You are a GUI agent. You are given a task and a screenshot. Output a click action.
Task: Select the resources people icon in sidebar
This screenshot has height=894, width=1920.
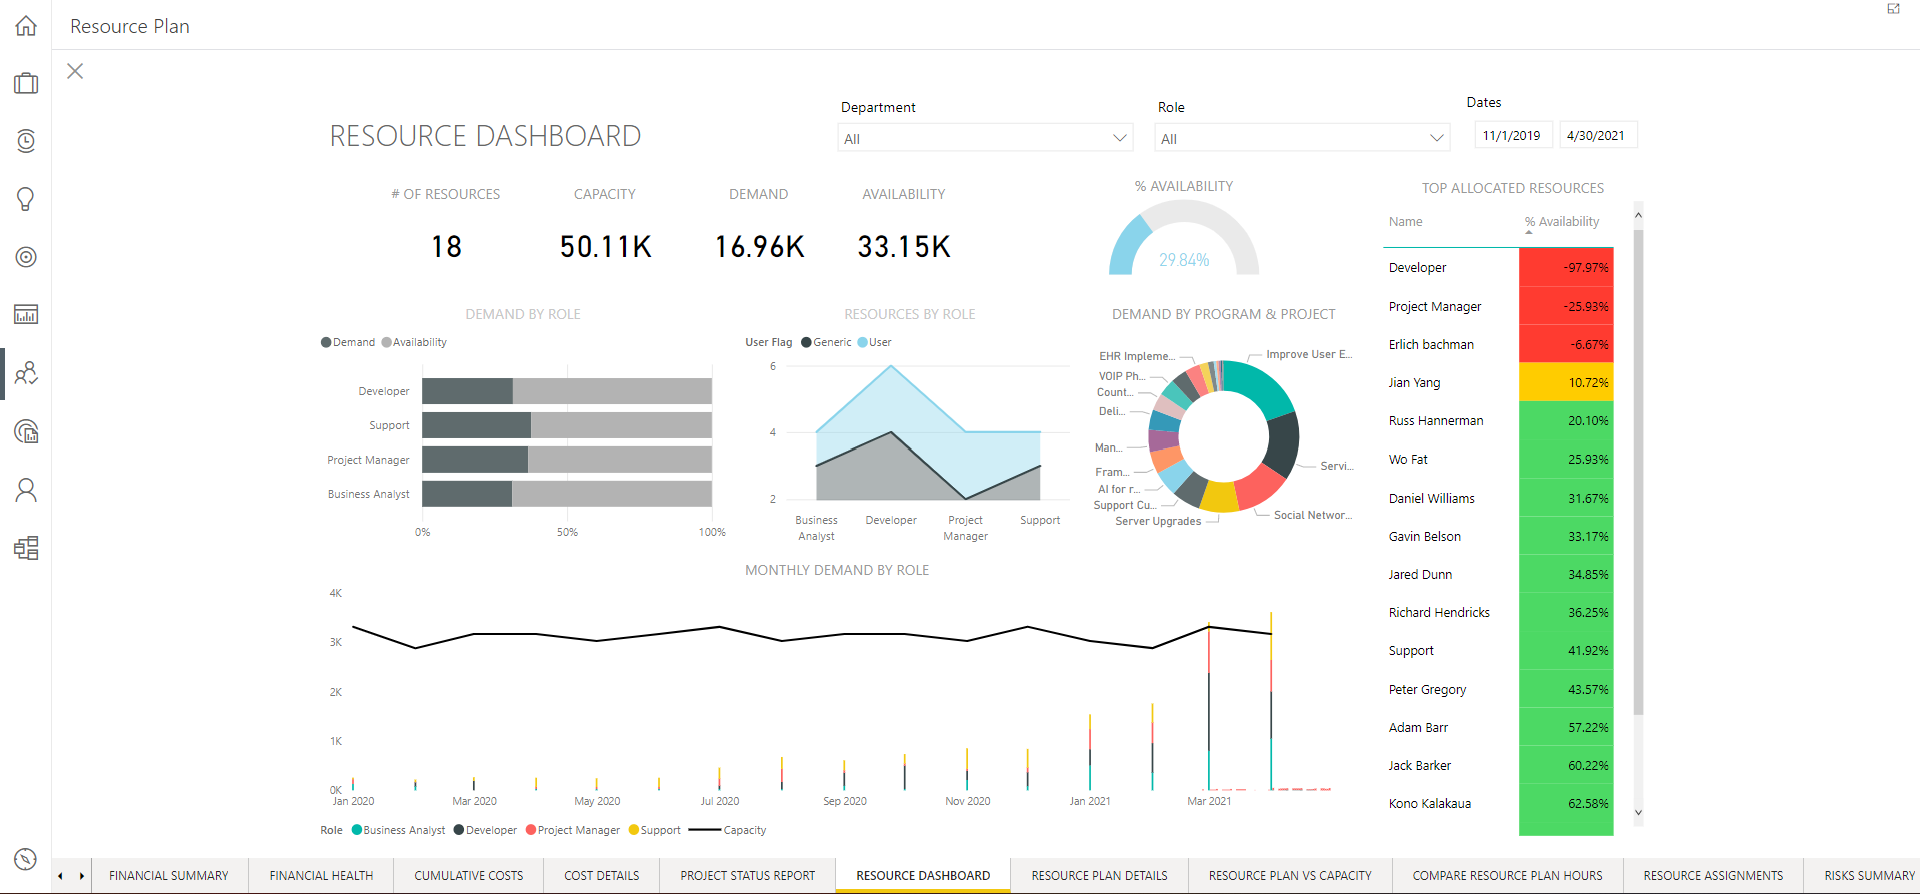coord(26,374)
